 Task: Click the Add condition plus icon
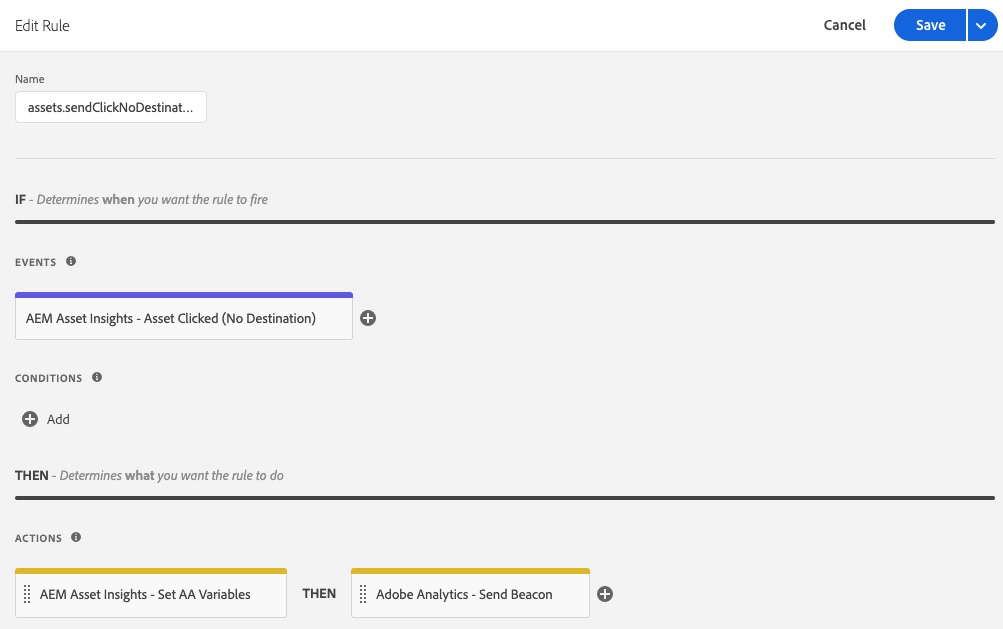(x=30, y=419)
